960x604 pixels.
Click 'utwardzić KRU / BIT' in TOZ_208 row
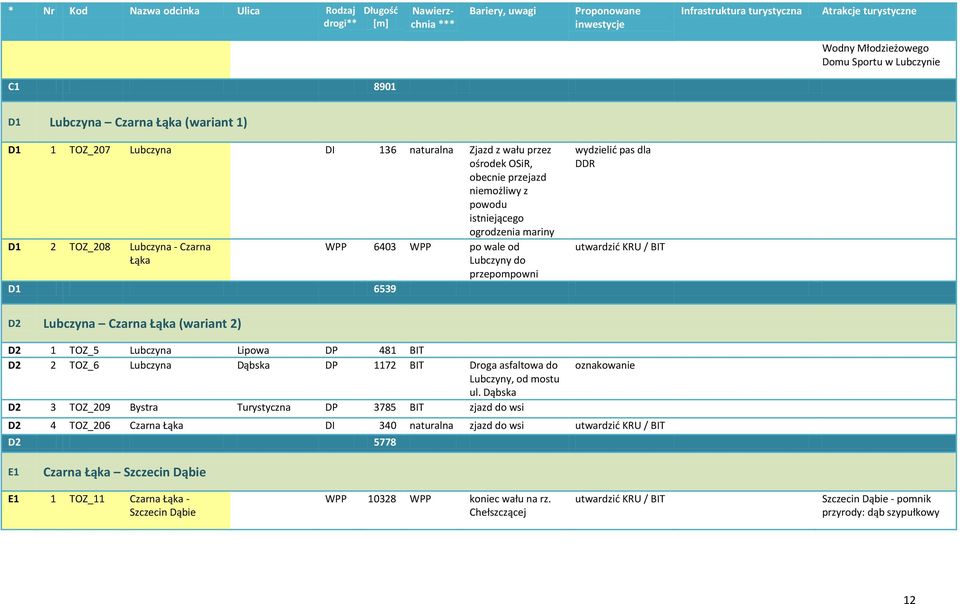(620, 247)
